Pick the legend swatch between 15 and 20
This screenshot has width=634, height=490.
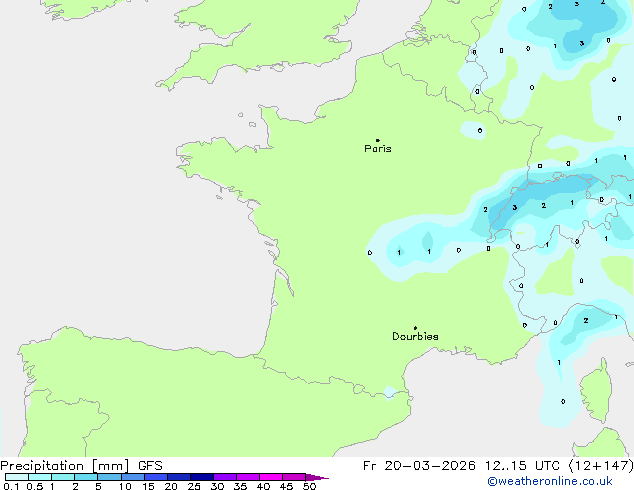click(x=155, y=477)
